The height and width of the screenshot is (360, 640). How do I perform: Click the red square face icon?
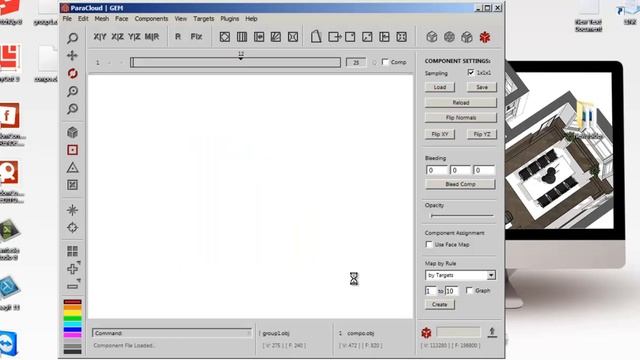coord(73,150)
